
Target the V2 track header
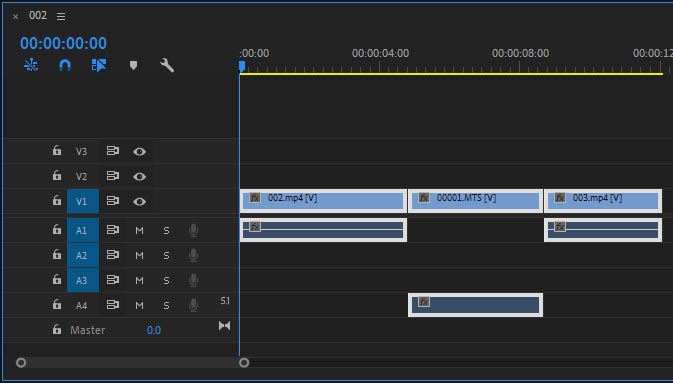[x=82, y=176]
